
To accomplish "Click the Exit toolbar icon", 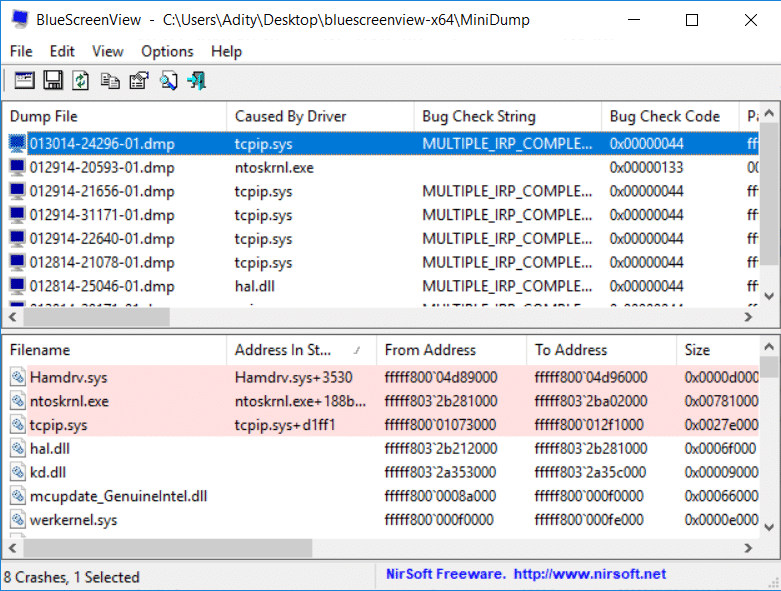I will 196,81.
